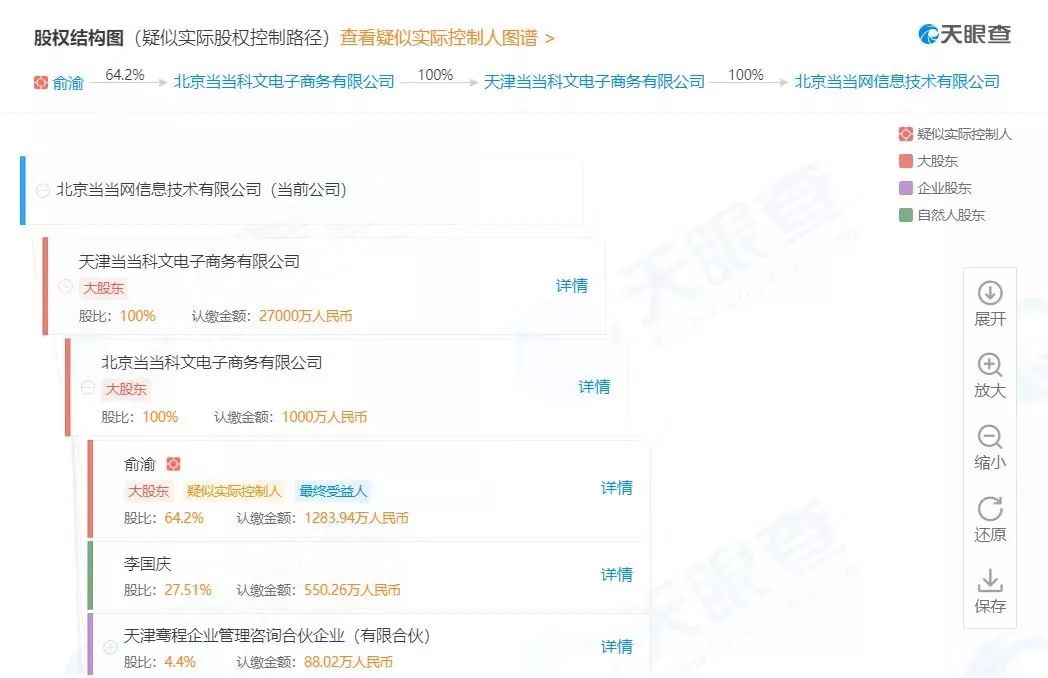Open 查看疑似实际控制人图谱 link
This screenshot has height=678, width=1048.
tap(447, 38)
